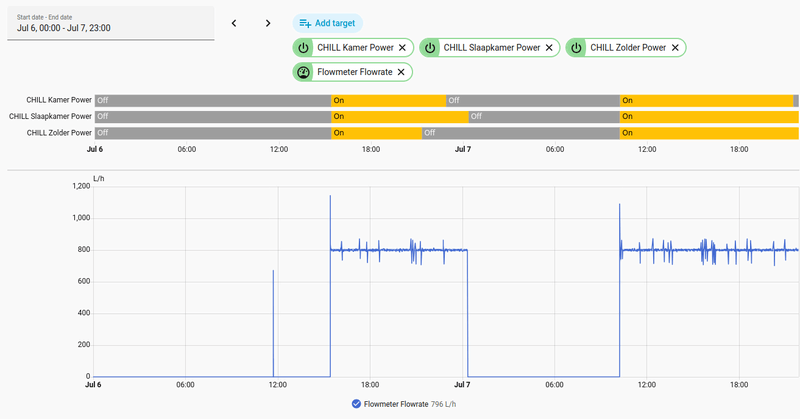Viewport: 800px width, 419px height.
Task: Click the second On segment of CHILL Slaapkamer Power
Action: [x=709, y=116]
